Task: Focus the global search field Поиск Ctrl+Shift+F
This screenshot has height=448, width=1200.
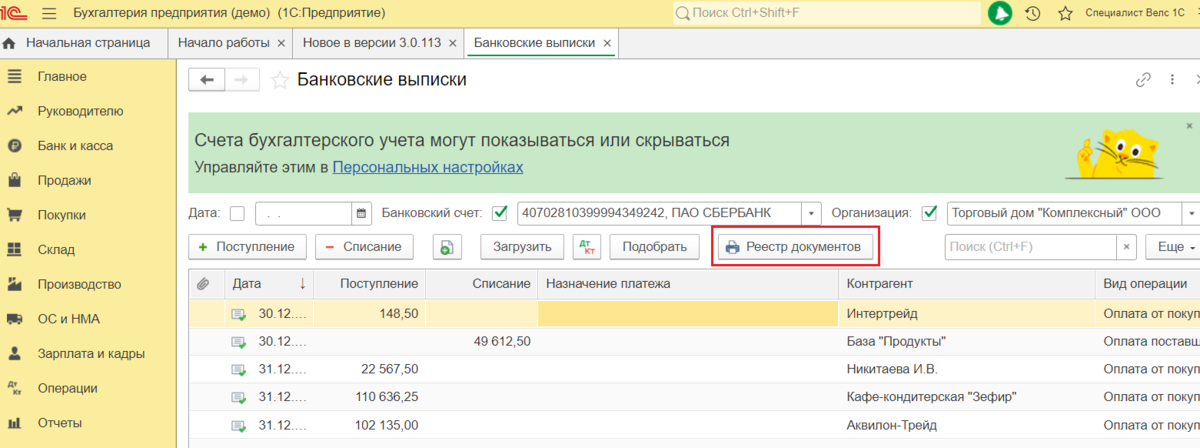Action: (x=826, y=13)
